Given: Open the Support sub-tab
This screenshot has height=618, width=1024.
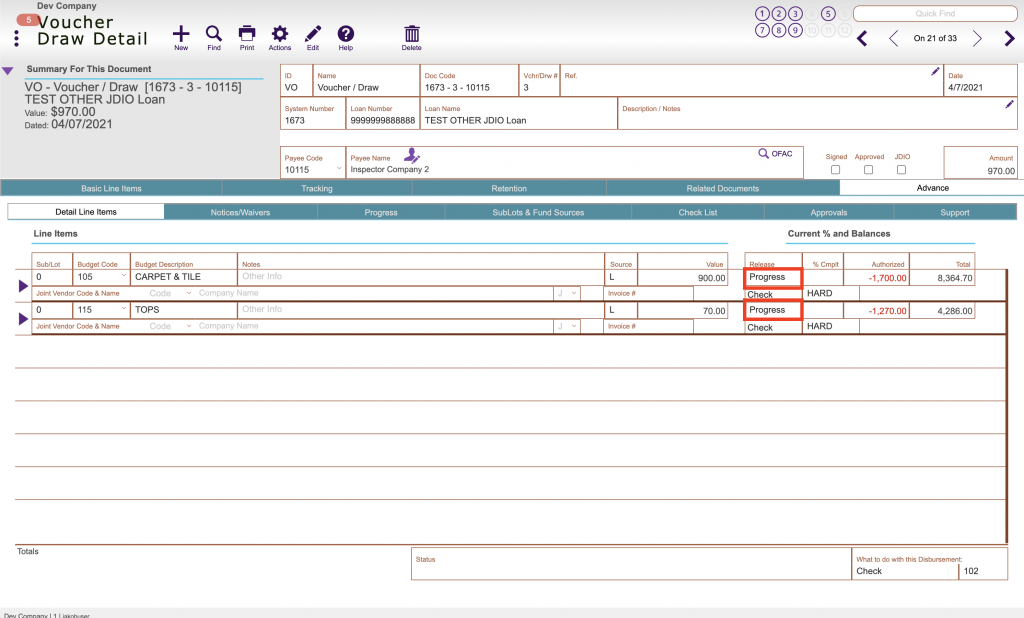Looking at the screenshot, I should (x=955, y=212).
